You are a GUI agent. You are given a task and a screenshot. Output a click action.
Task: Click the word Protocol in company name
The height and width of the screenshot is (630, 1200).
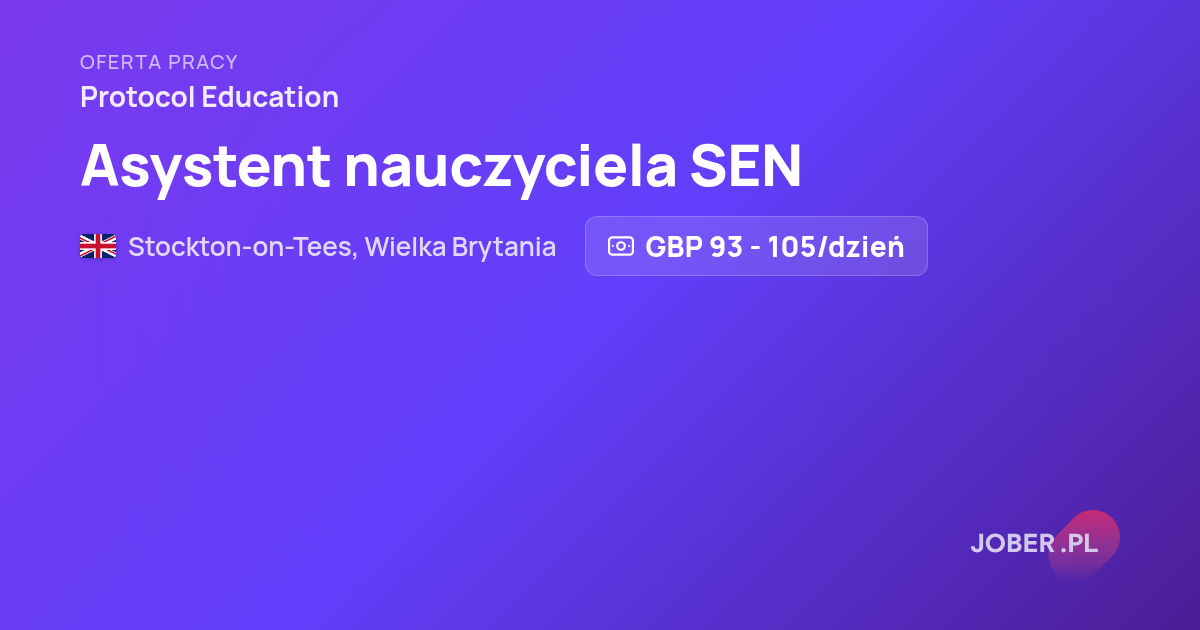point(137,97)
